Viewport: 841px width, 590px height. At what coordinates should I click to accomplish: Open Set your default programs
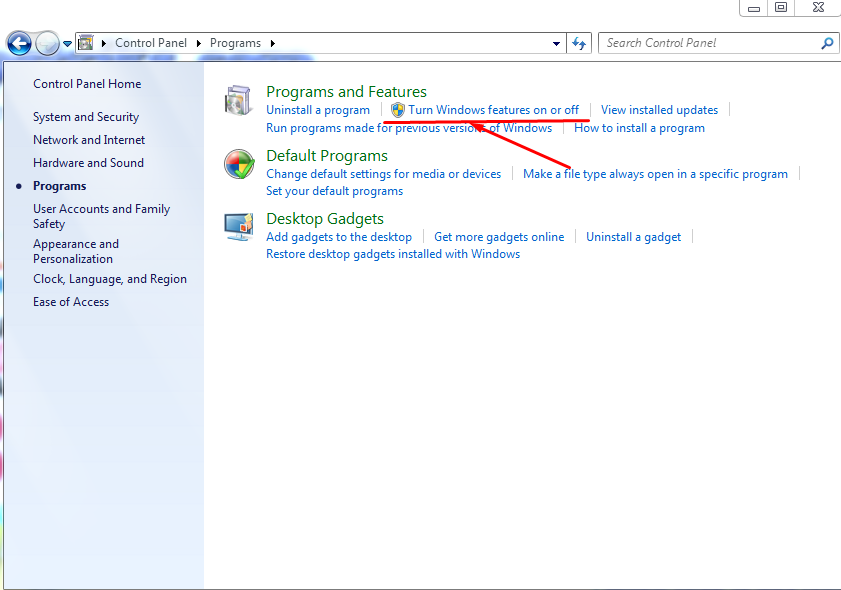(x=333, y=191)
